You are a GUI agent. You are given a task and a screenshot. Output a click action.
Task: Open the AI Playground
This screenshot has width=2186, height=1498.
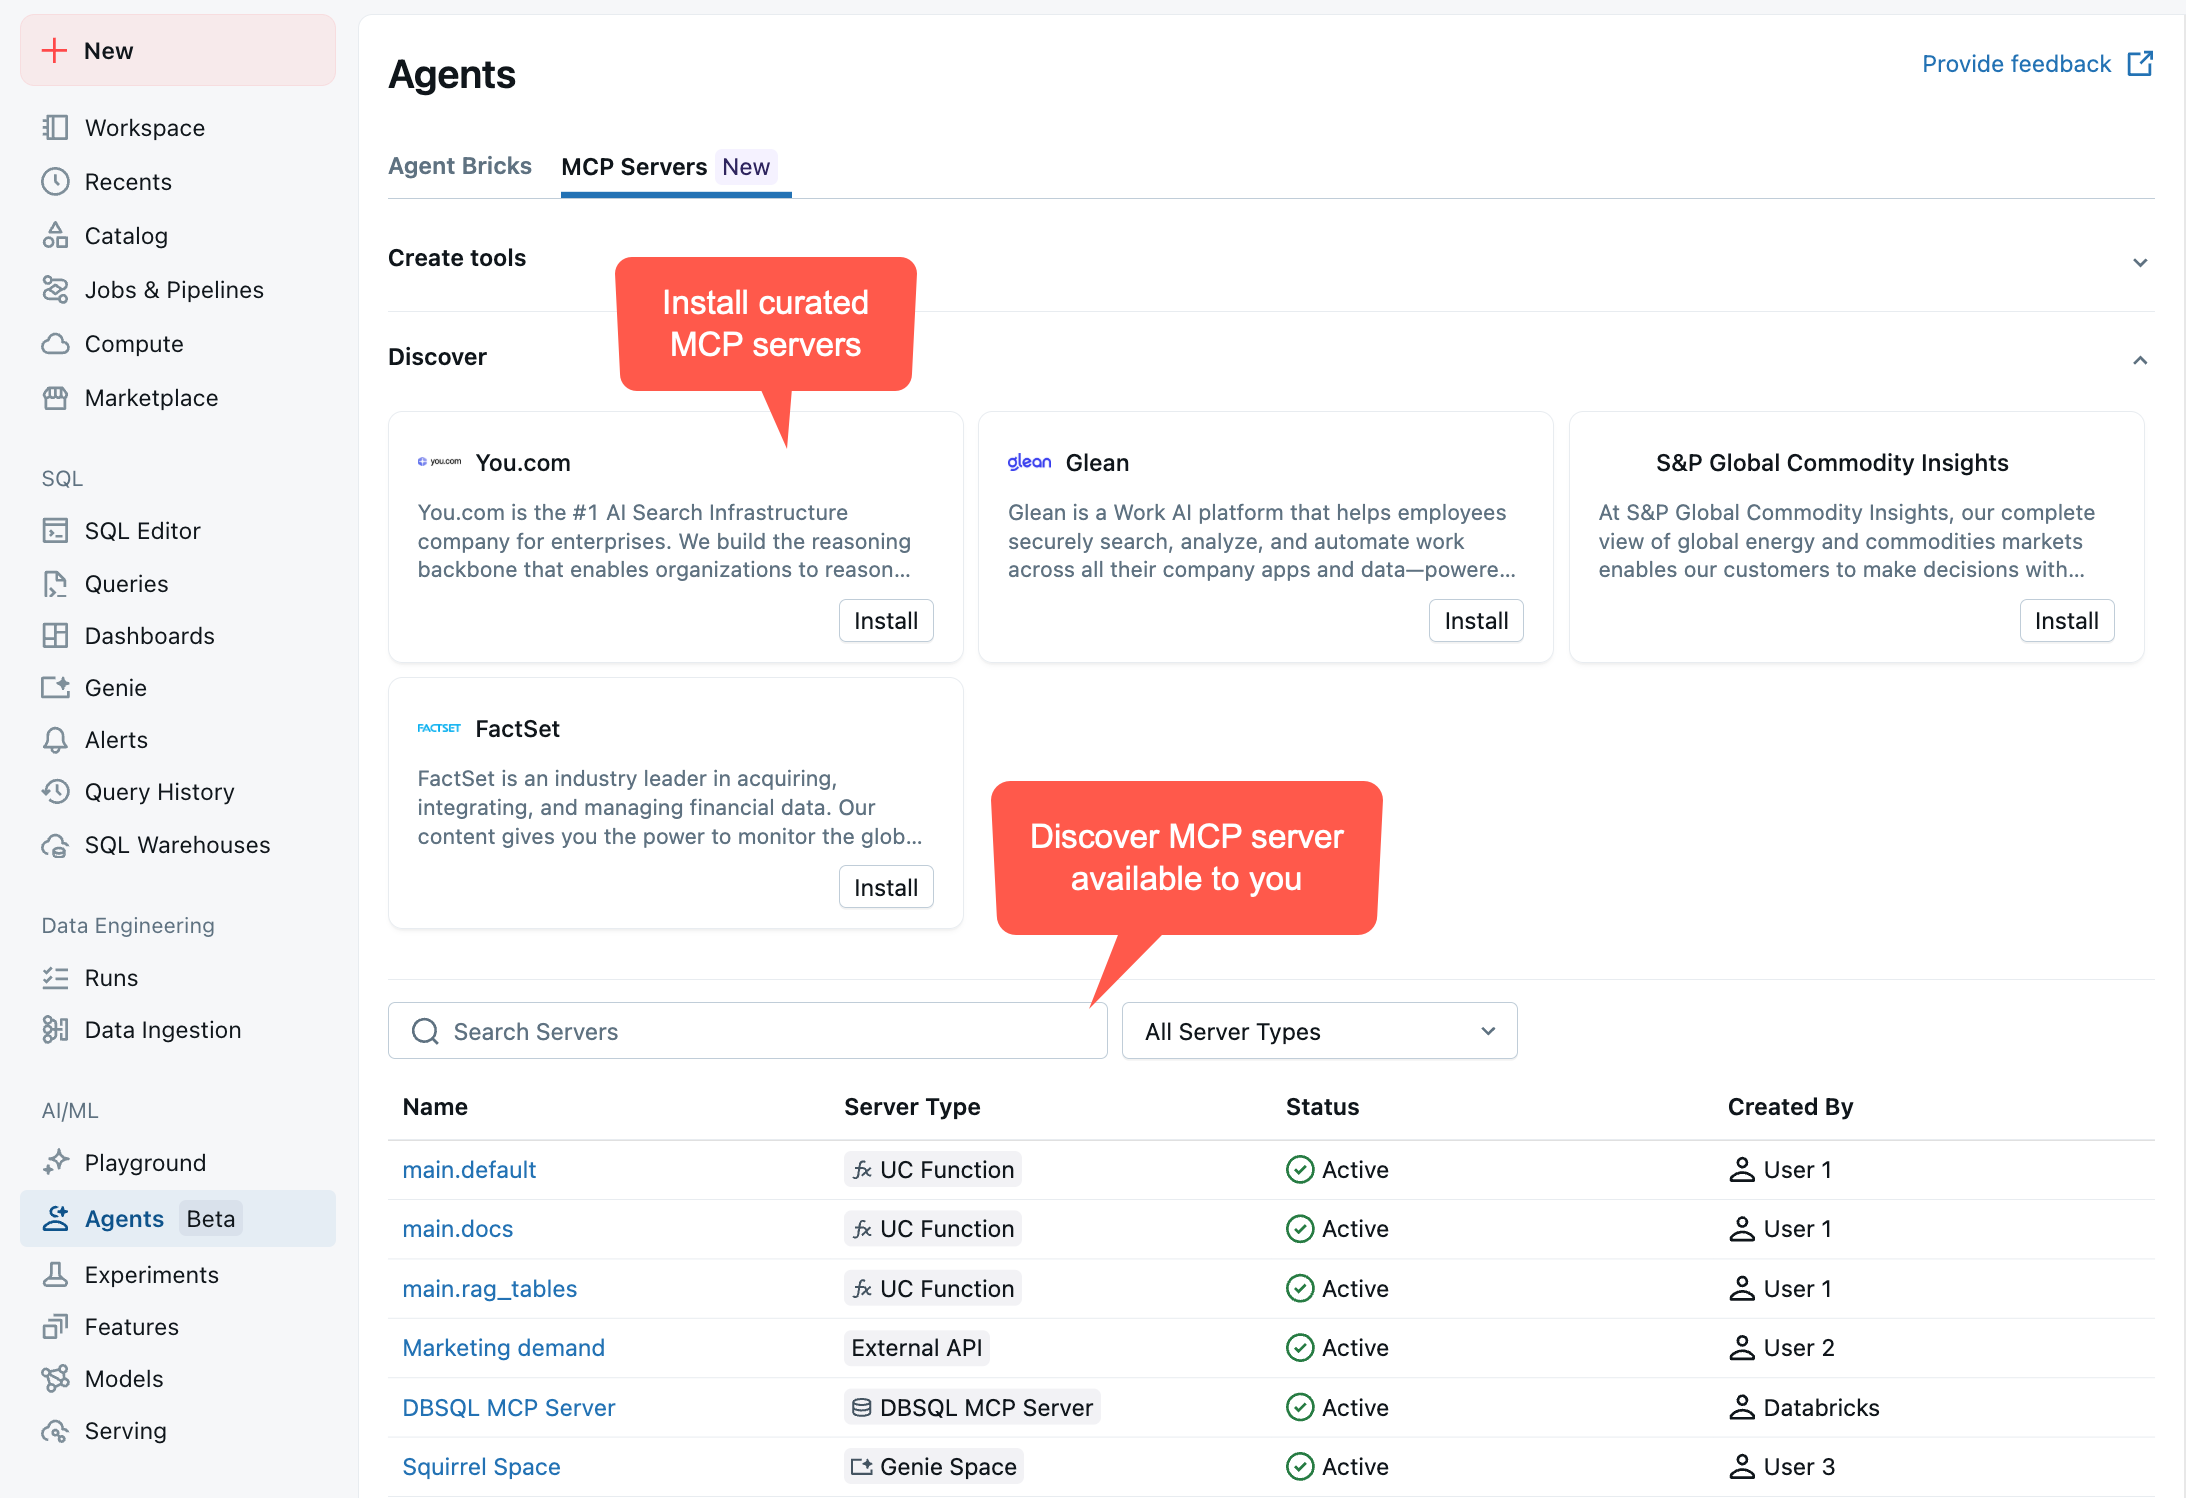145,1162
